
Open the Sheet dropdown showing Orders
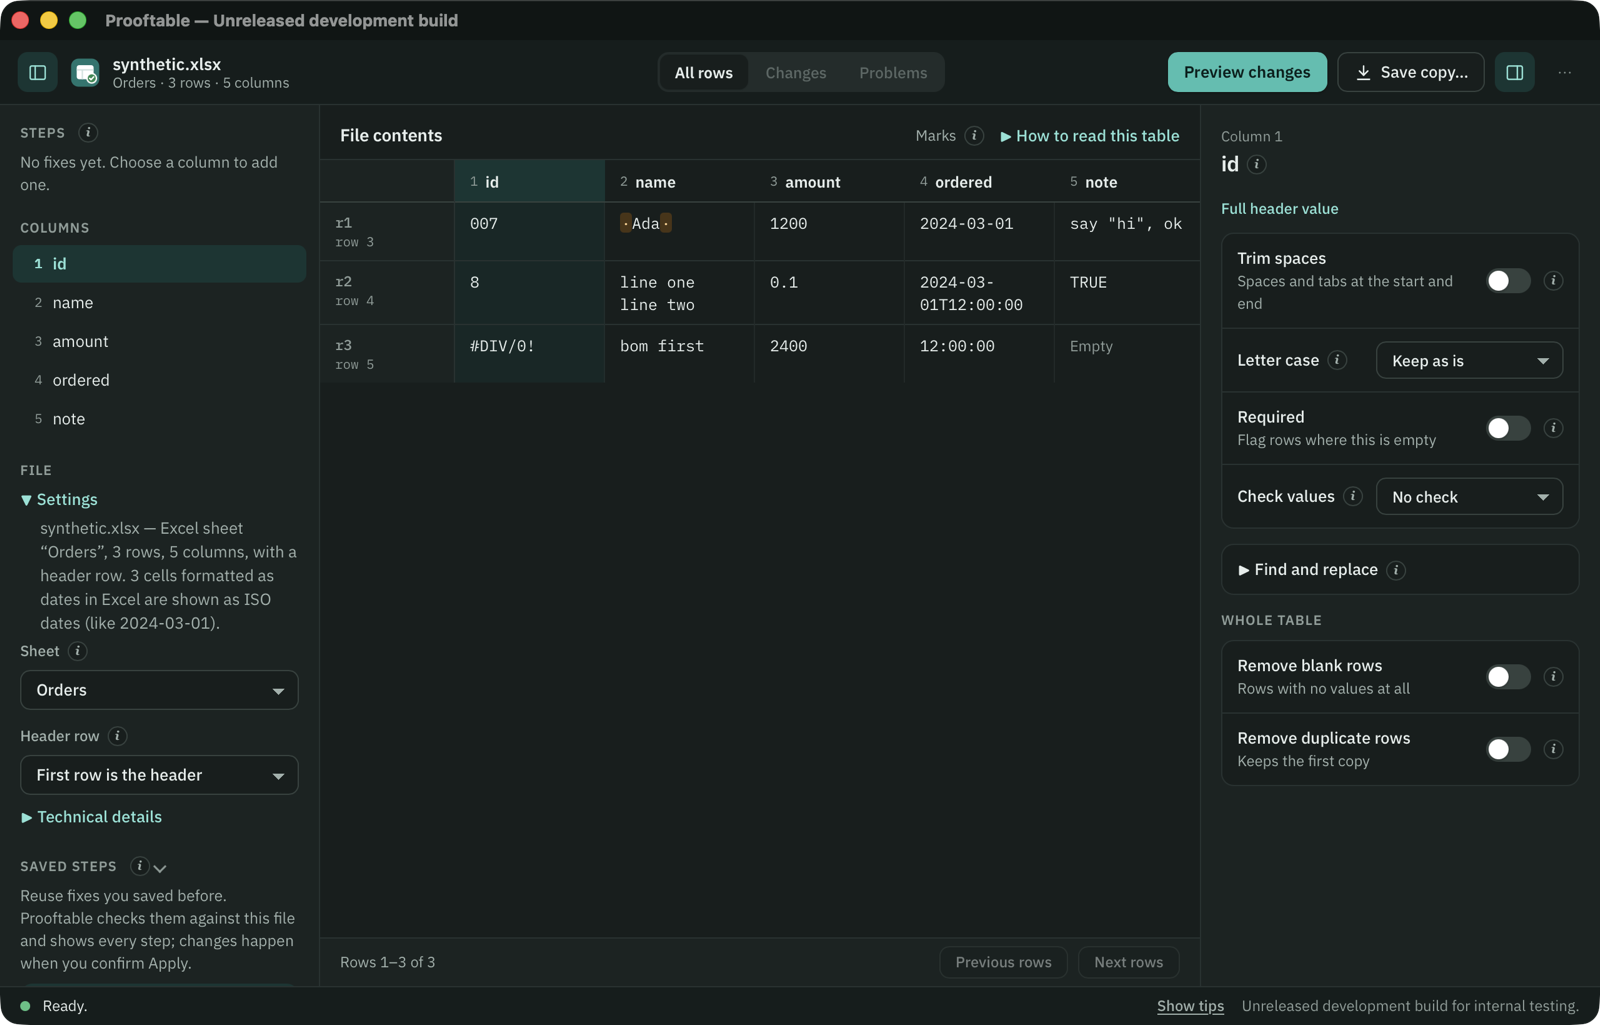tap(159, 690)
